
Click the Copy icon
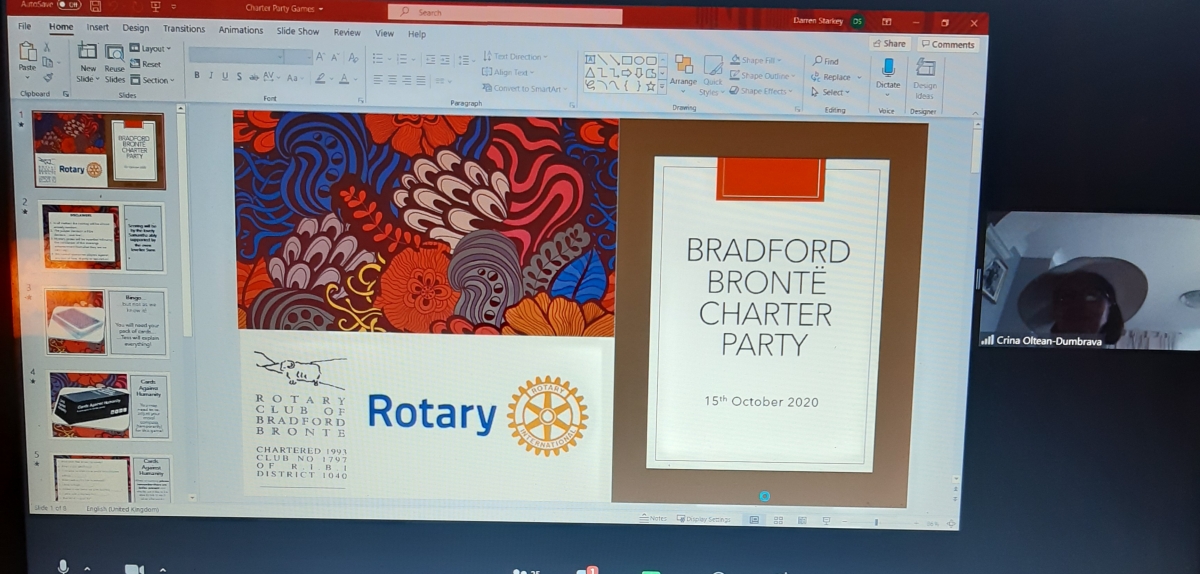tap(47, 60)
